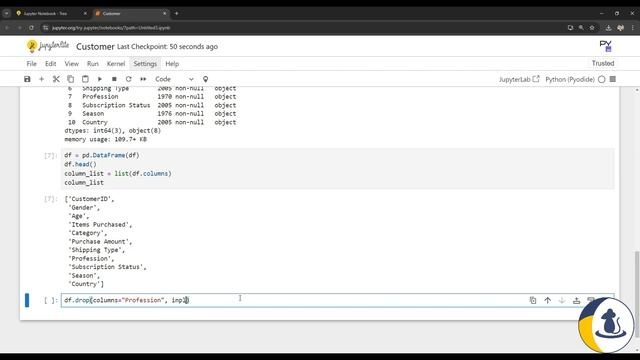Click the Pyodide PY logo in header

(605, 46)
